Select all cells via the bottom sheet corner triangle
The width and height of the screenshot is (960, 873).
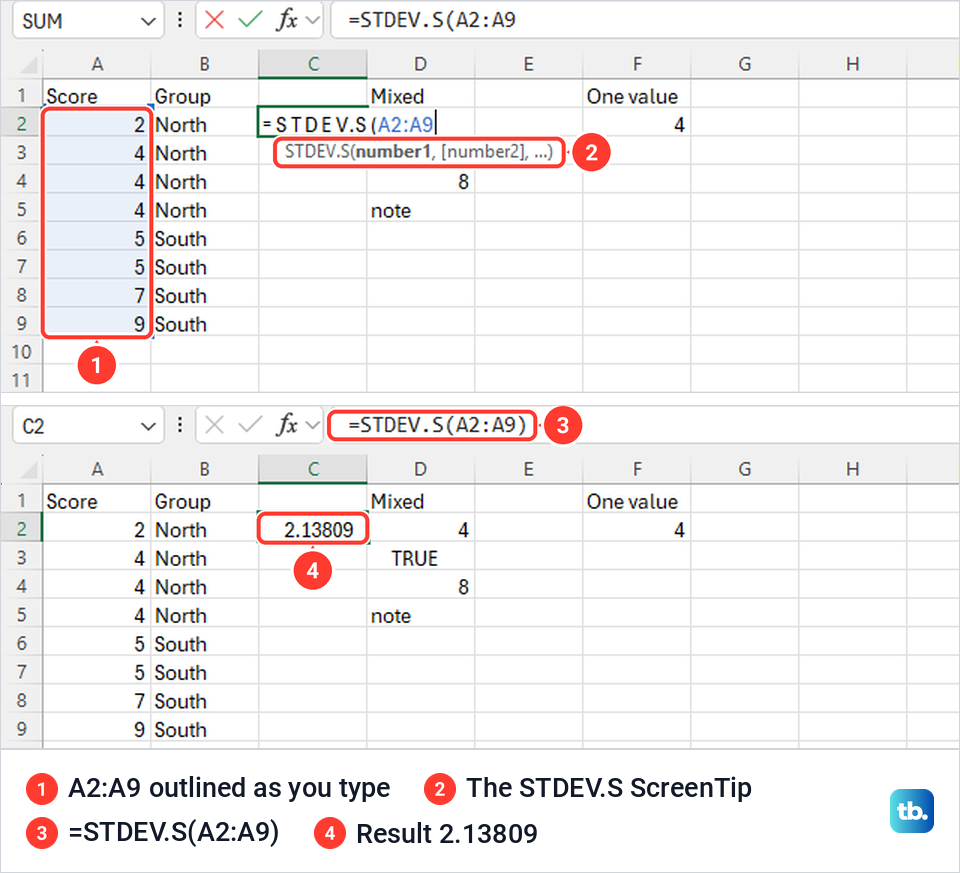coord(28,470)
